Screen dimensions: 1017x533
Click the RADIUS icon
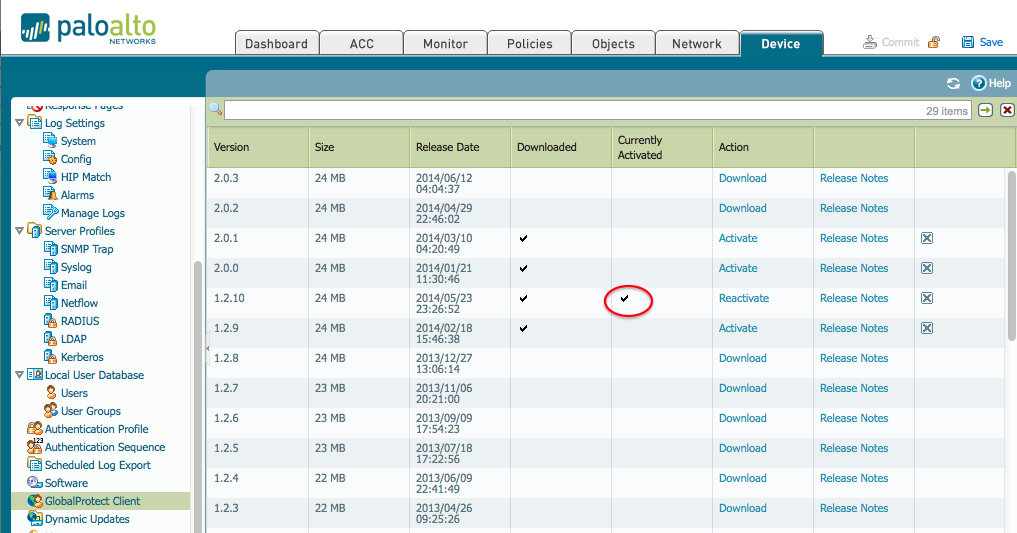51,320
